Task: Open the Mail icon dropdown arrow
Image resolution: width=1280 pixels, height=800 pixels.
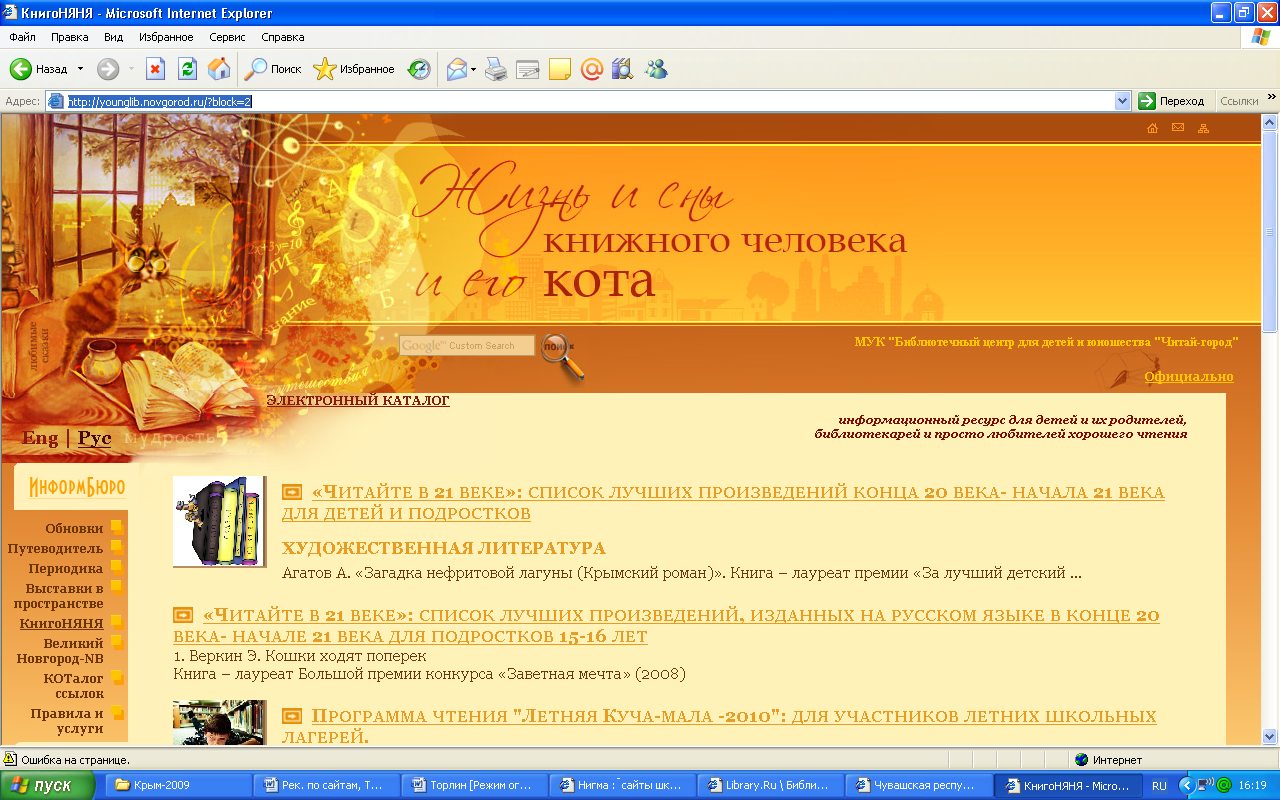Action: coord(474,69)
